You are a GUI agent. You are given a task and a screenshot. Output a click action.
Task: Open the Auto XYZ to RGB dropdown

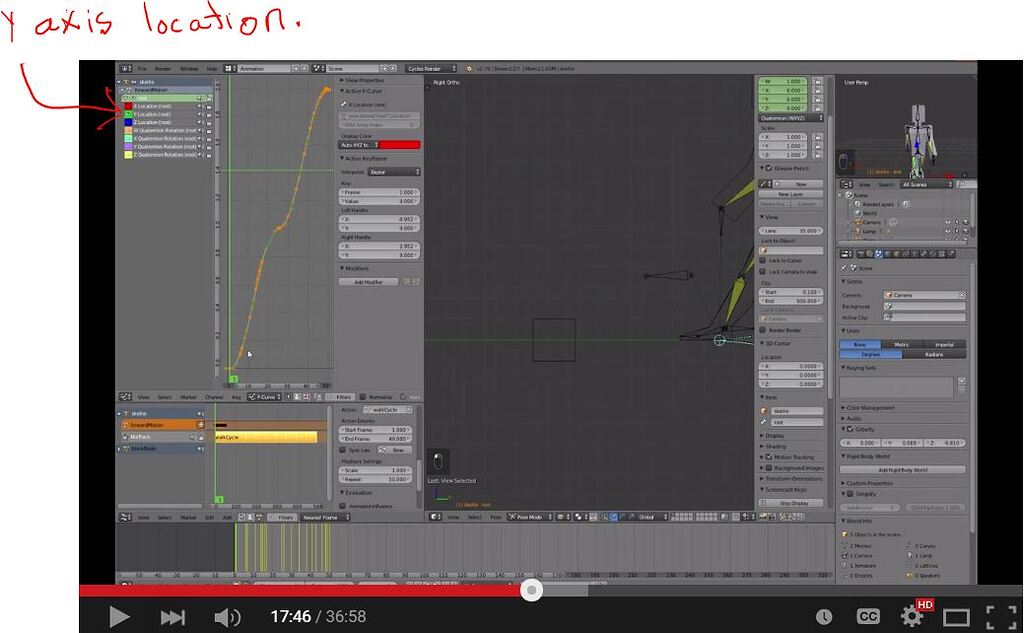coord(358,145)
